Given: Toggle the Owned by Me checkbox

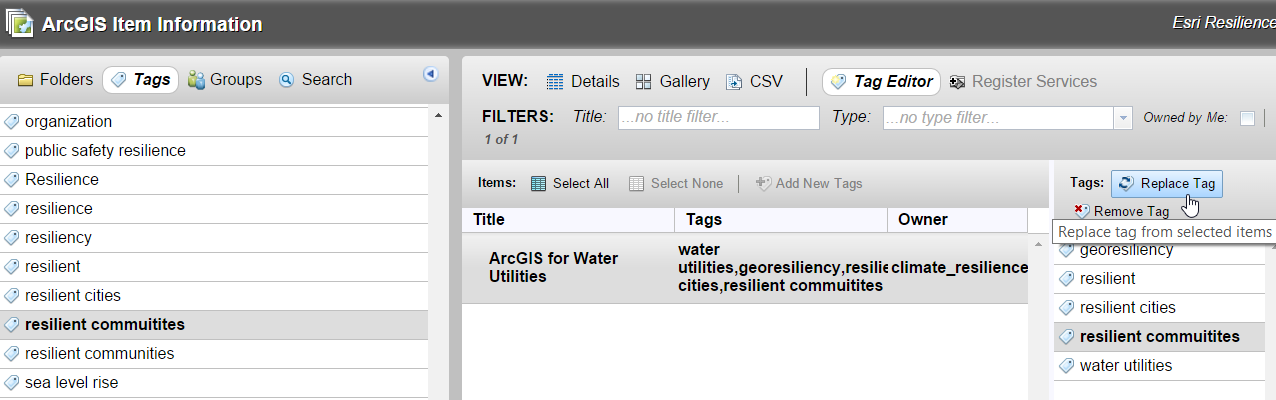Looking at the screenshot, I should click(1247, 118).
